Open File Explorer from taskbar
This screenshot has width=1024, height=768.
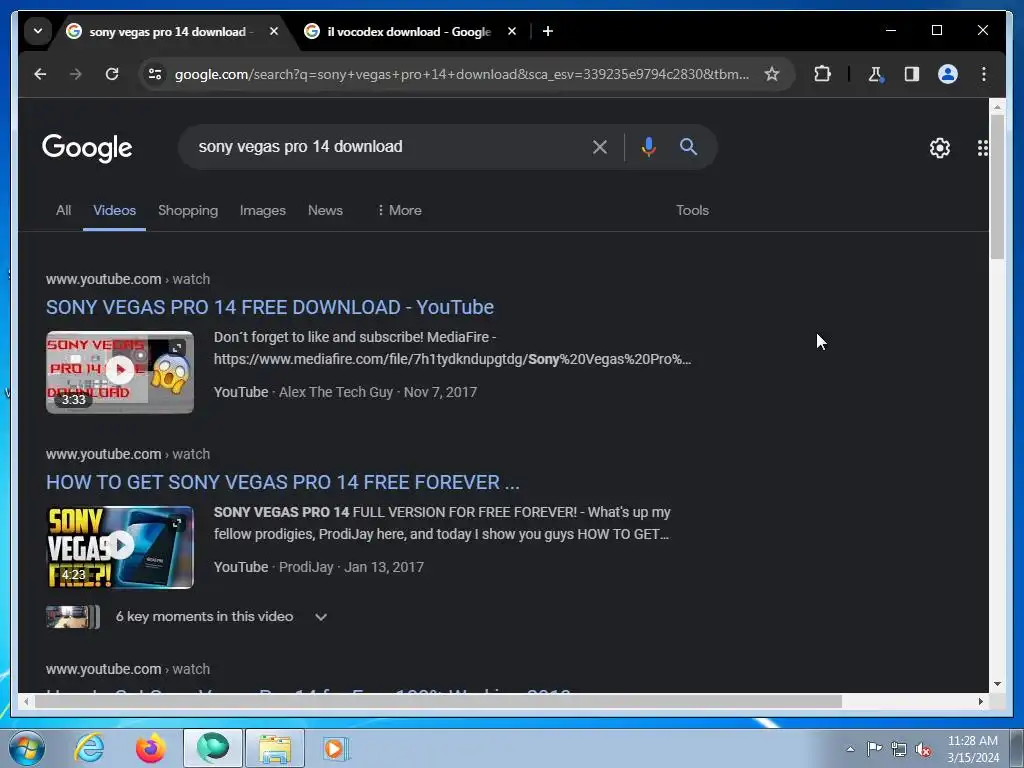(x=275, y=748)
